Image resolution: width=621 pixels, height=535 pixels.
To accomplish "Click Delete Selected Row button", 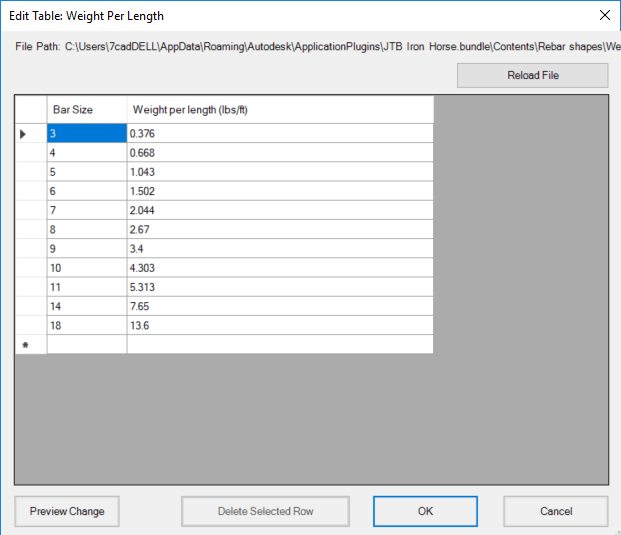I will 265,511.
